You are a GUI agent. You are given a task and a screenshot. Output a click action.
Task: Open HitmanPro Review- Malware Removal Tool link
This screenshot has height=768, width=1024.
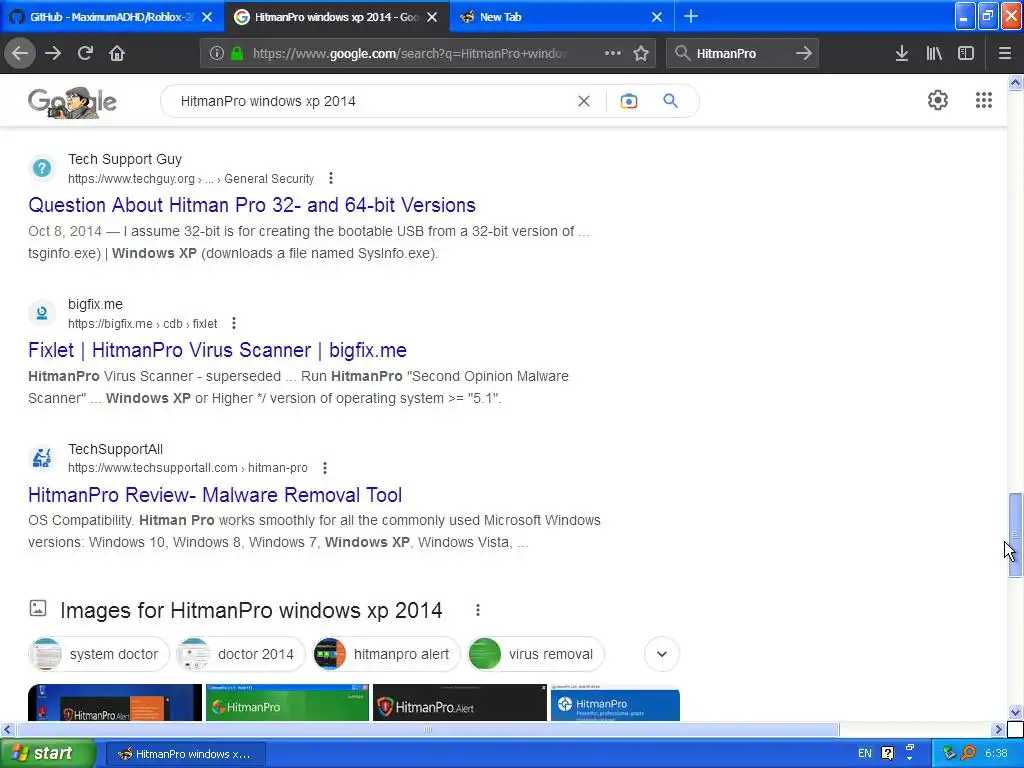click(x=215, y=495)
